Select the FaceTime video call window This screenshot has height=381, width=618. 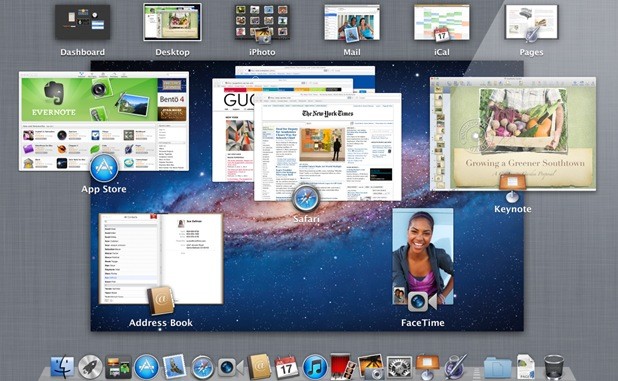[x=423, y=256]
